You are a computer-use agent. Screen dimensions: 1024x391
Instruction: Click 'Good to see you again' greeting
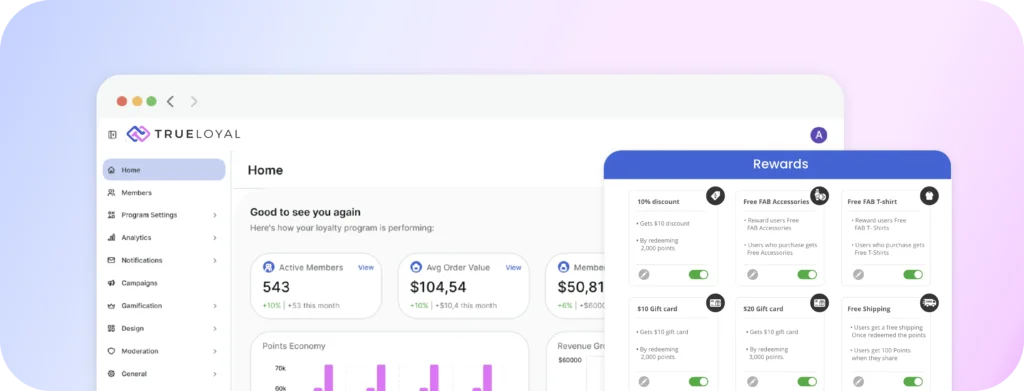pos(305,212)
